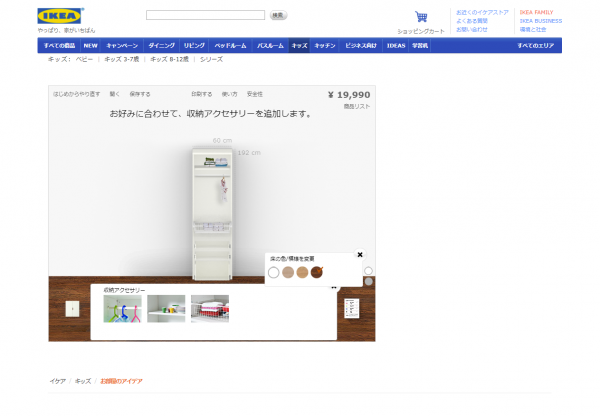Image resolution: width=600 pixels, height=416 pixels.
Task: Open 学習机 menu item
Action: tap(420, 46)
